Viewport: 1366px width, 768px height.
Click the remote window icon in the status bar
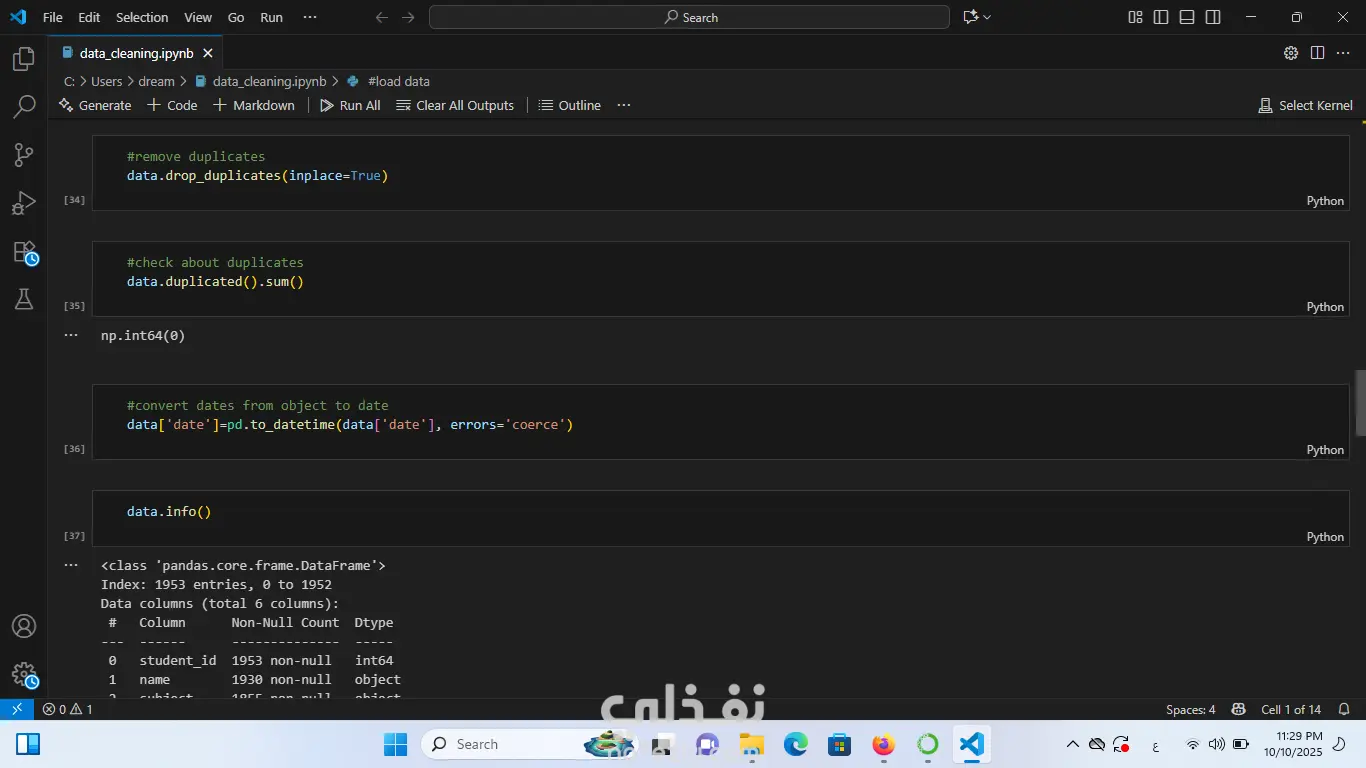click(x=17, y=709)
